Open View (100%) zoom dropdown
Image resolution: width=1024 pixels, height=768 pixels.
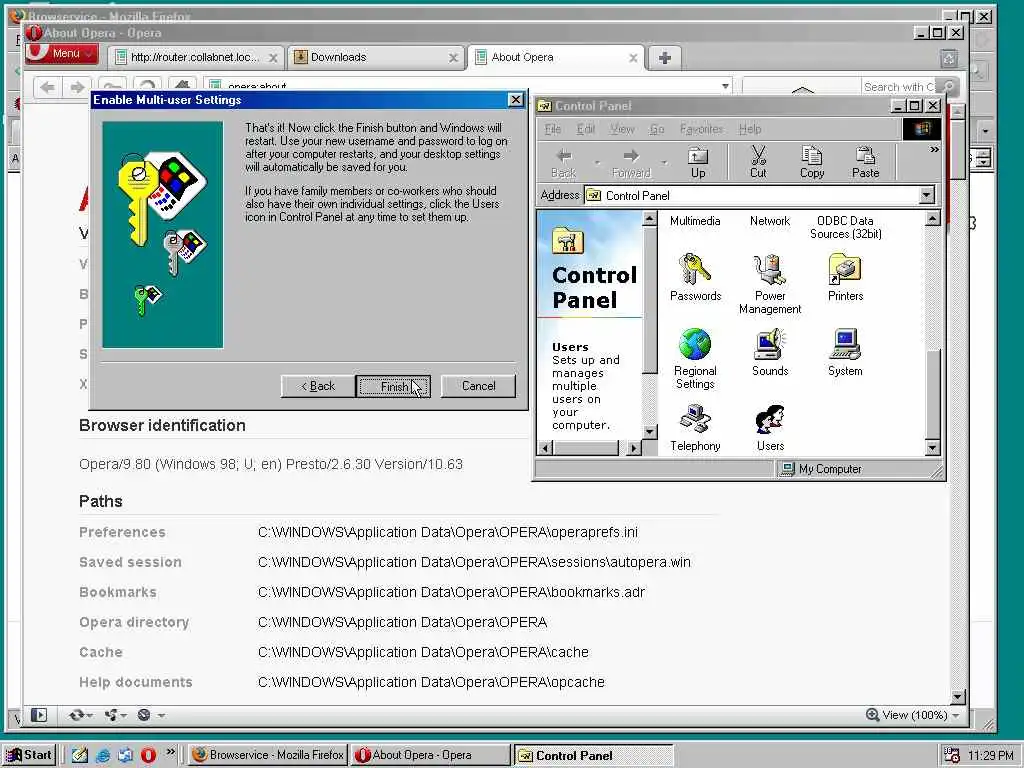point(914,715)
